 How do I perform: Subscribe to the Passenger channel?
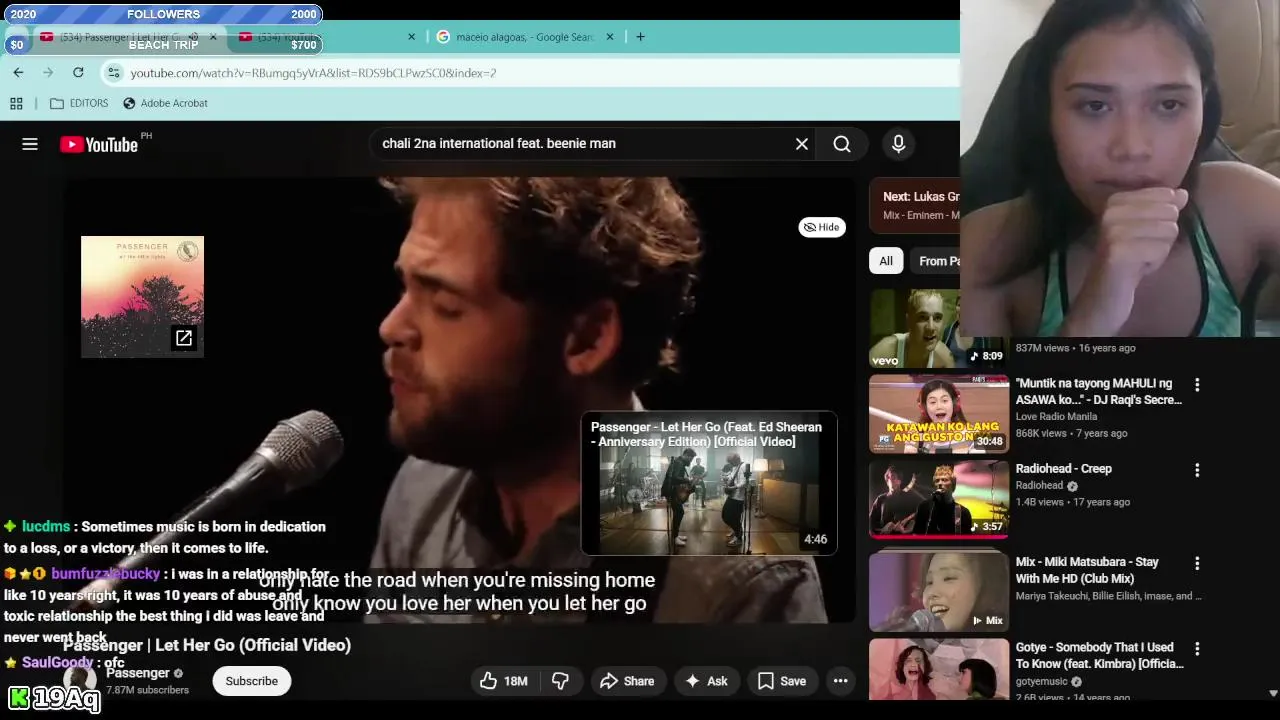click(251, 681)
